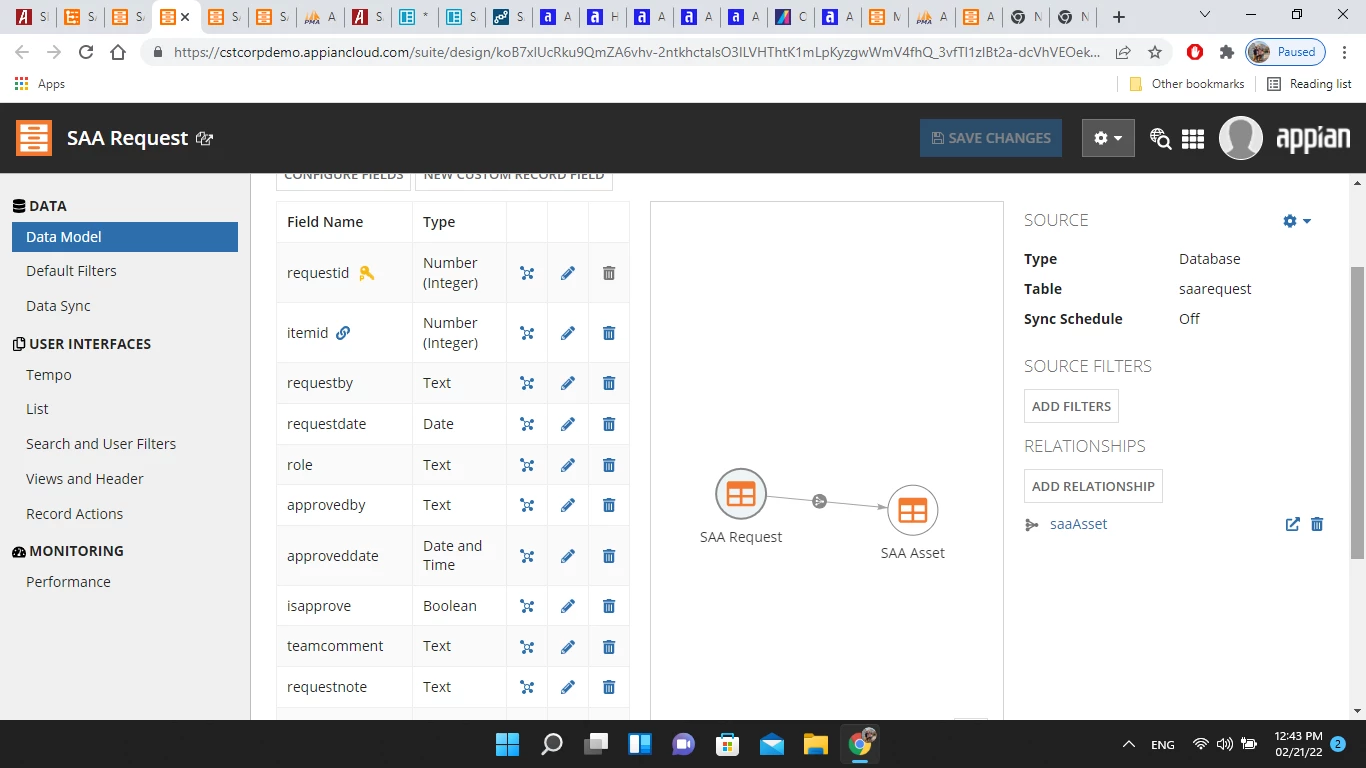Viewport: 1366px width, 768px height.
Task: Delete the teamcomment field
Action: pos(609,647)
